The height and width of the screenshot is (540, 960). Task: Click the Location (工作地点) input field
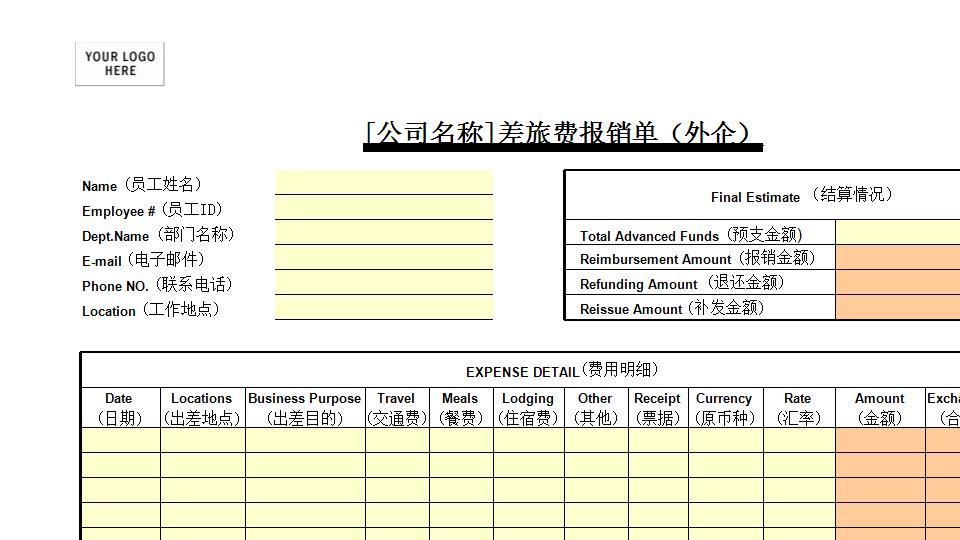click(x=384, y=307)
